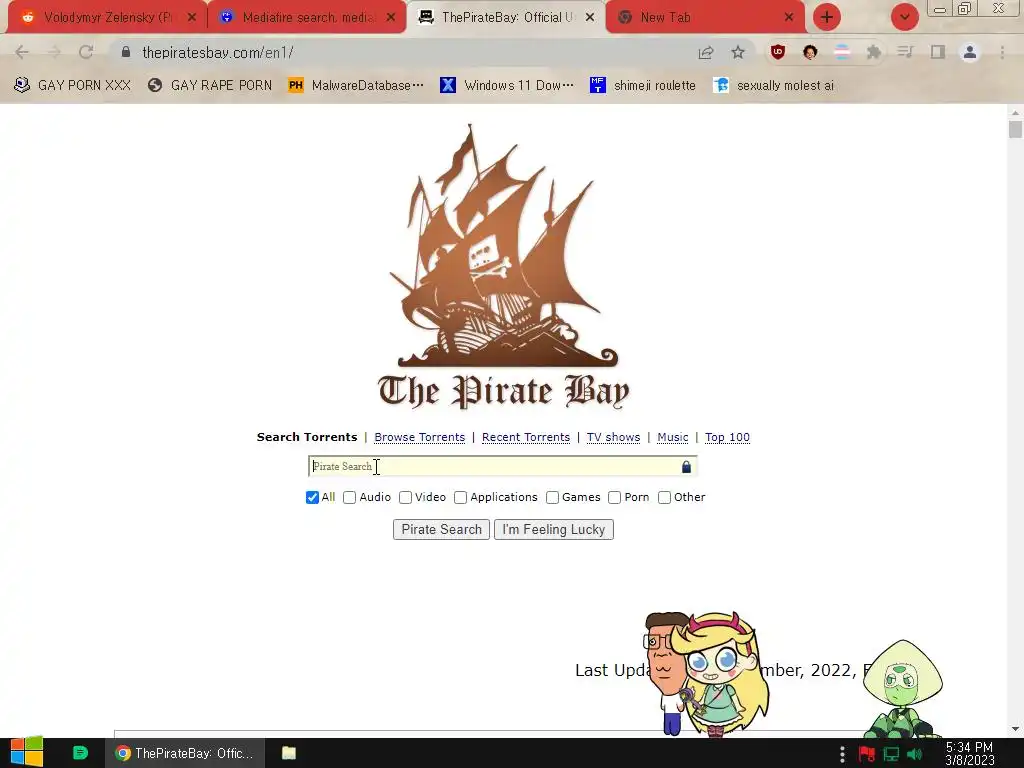
Task: Switch to the New Tab tab
Action: click(x=705, y=18)
